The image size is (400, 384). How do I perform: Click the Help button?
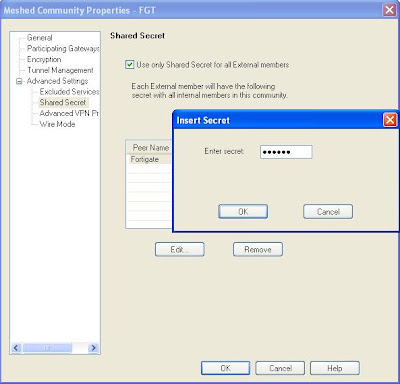(x=335, y=368)
